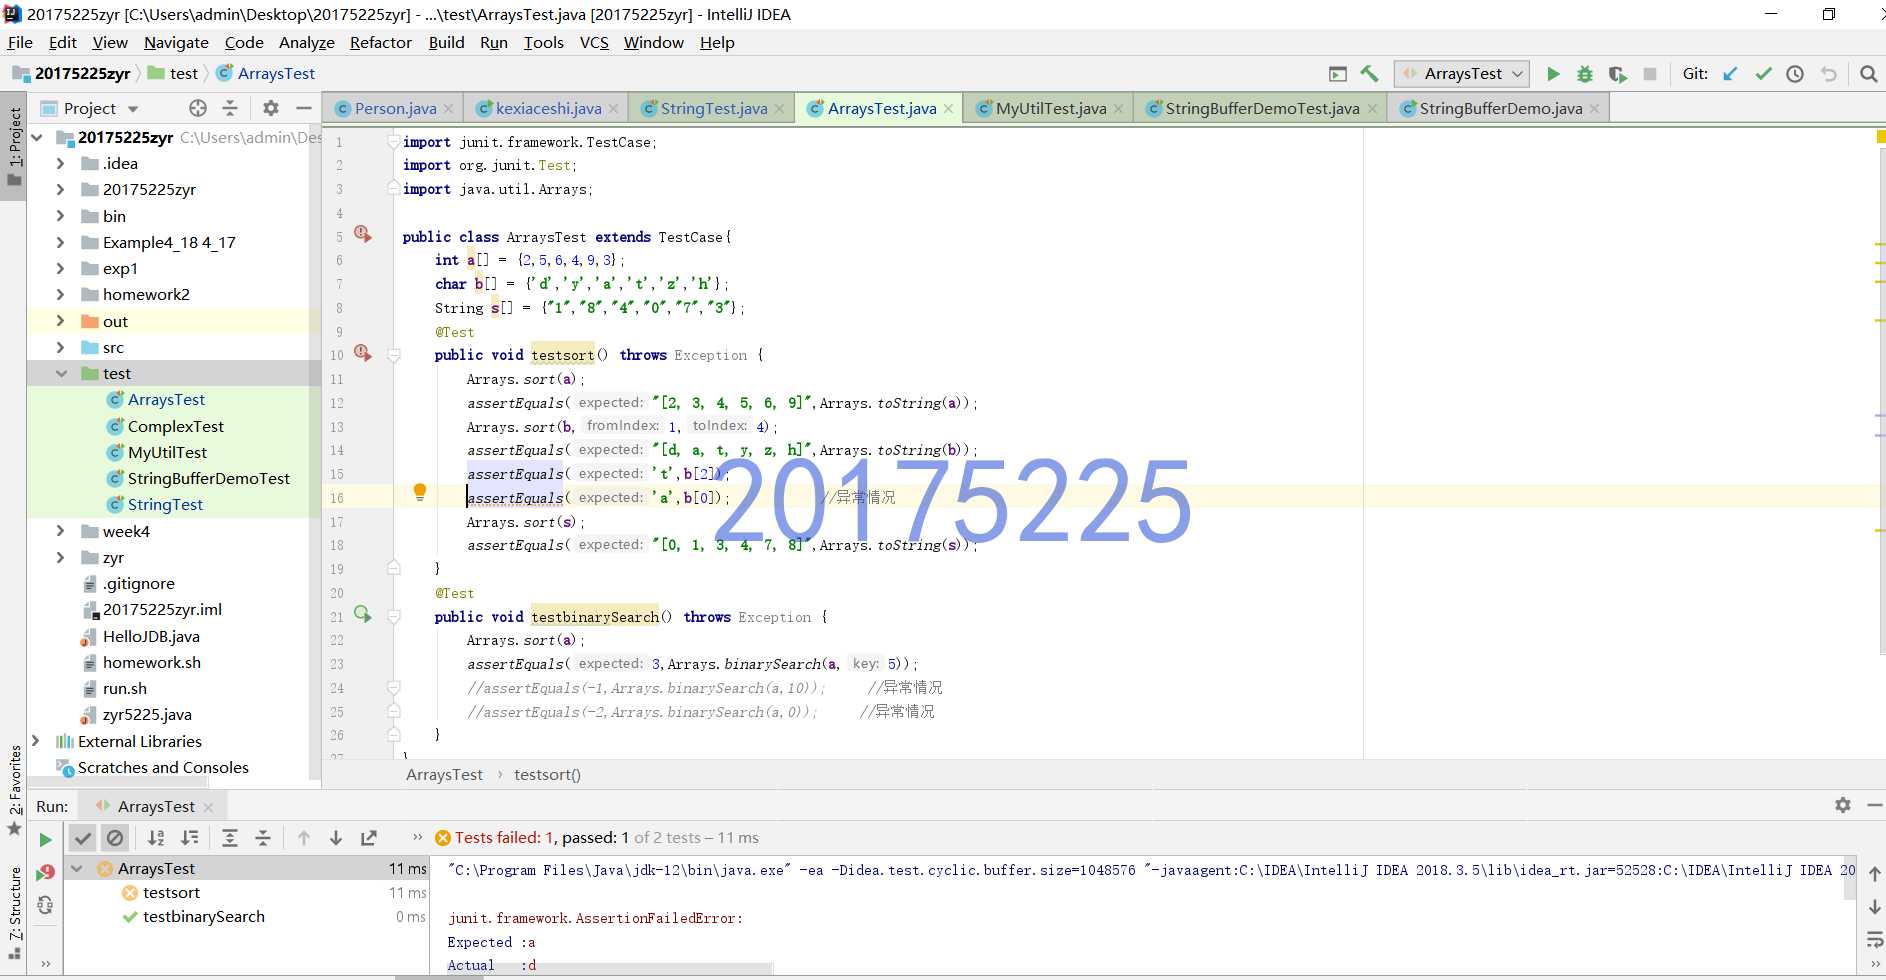
Task: Click the ArraysTest breadcrumb below the editor
Action: 444,775
